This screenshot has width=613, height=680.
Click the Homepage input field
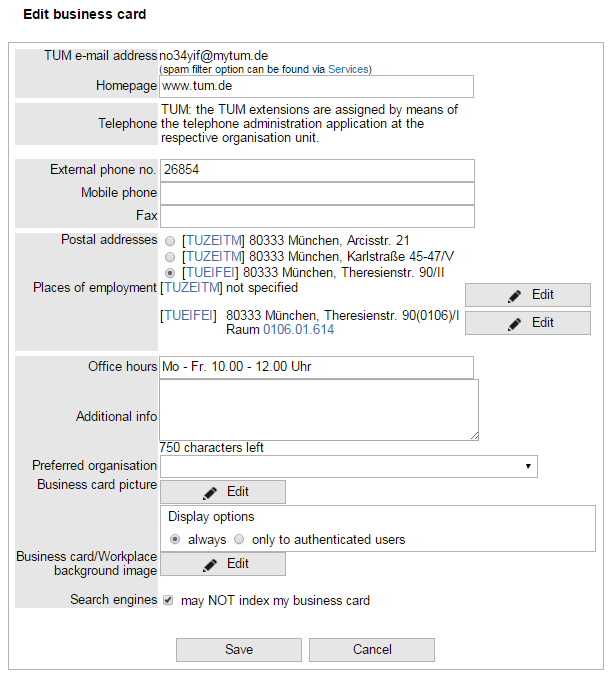click(x=316, y=87)
